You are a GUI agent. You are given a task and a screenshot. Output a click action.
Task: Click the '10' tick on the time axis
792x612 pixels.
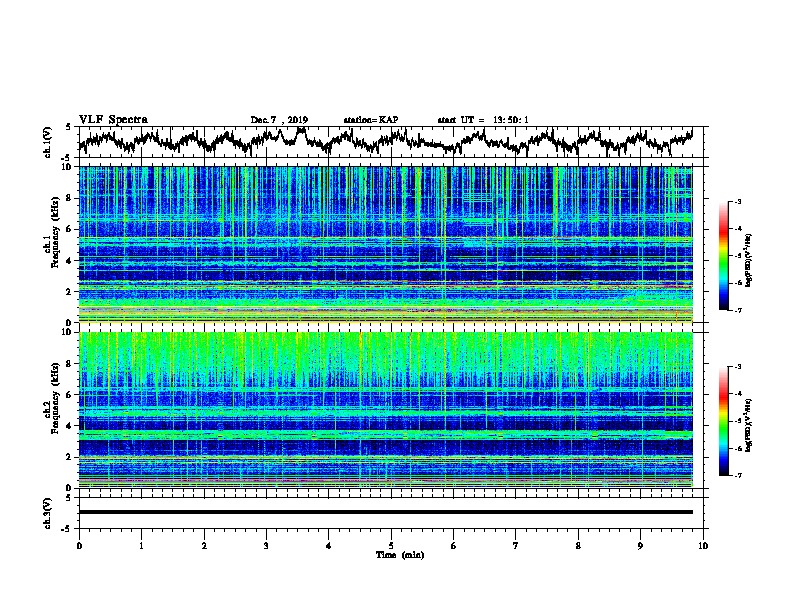703,546
